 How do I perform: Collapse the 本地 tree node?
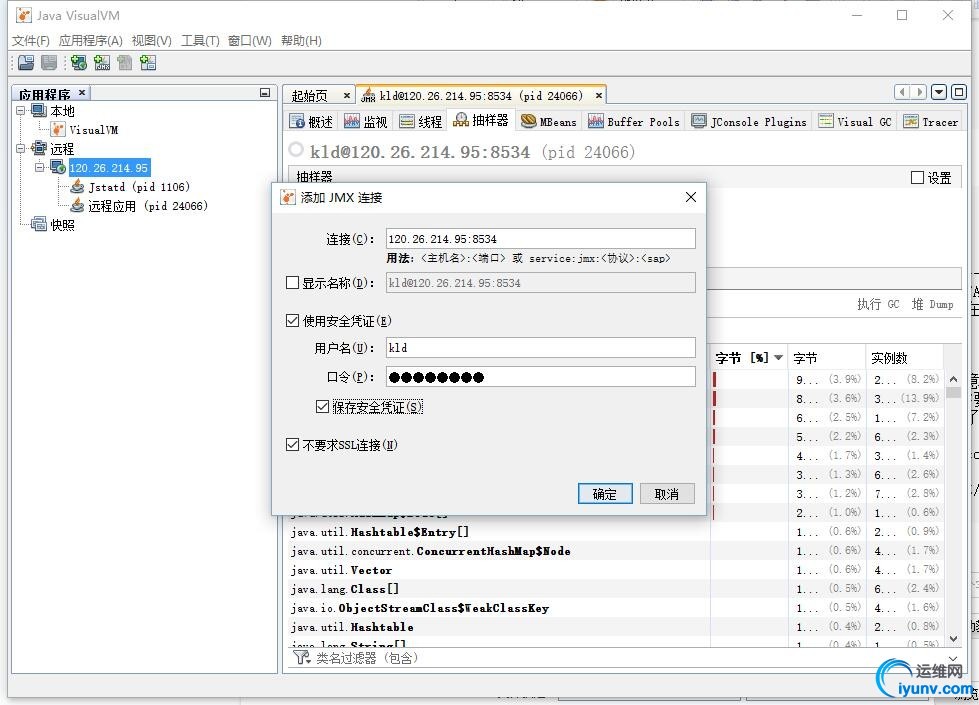[x=21, y=111]
